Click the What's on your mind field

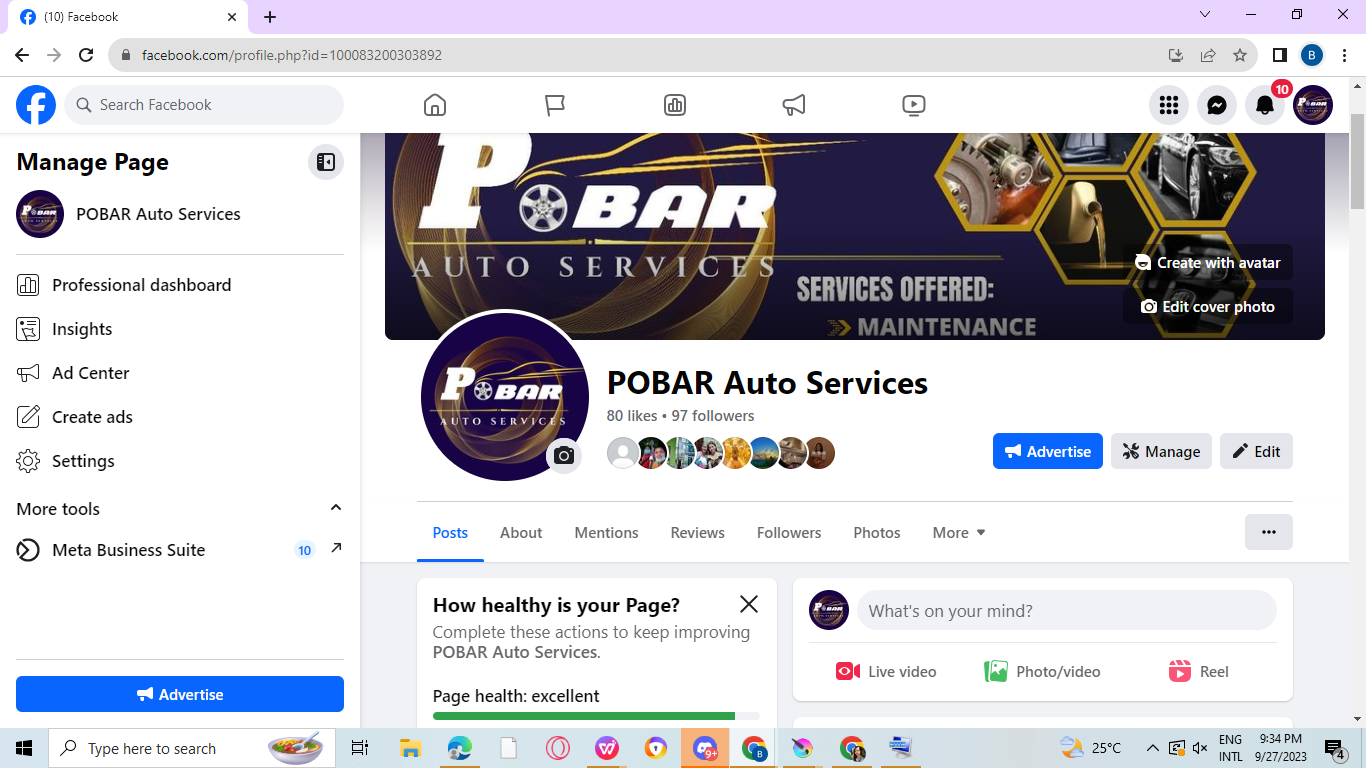click(x=1067, y=610)
